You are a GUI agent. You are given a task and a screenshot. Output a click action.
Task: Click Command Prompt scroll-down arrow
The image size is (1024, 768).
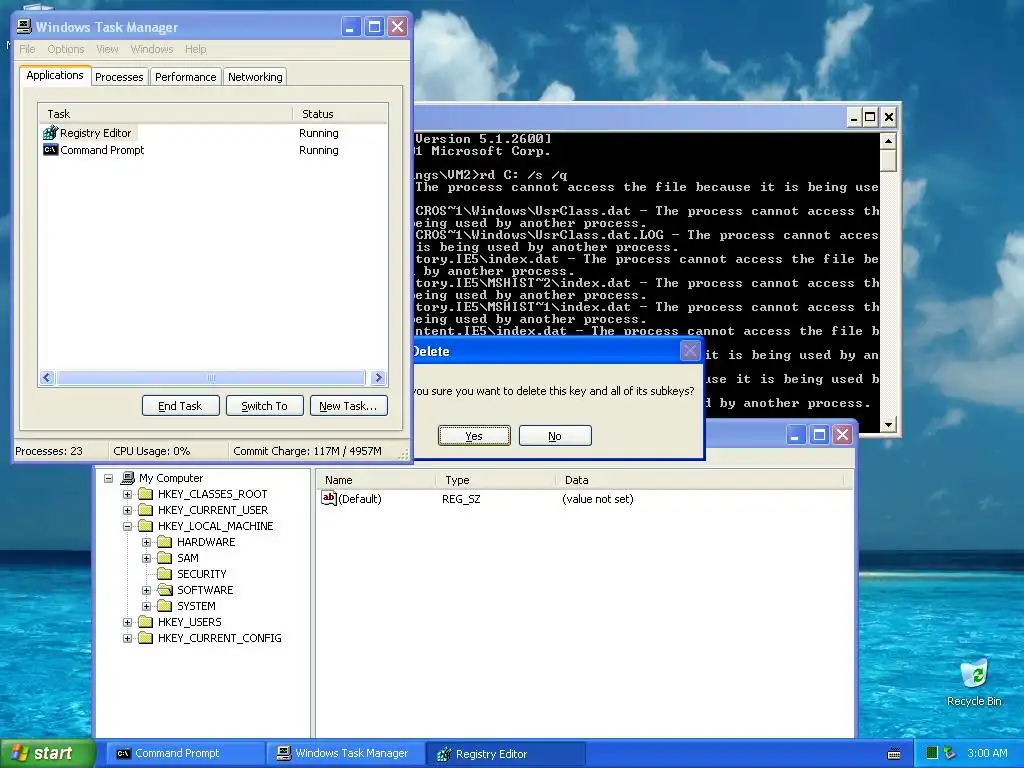point(888,424)
